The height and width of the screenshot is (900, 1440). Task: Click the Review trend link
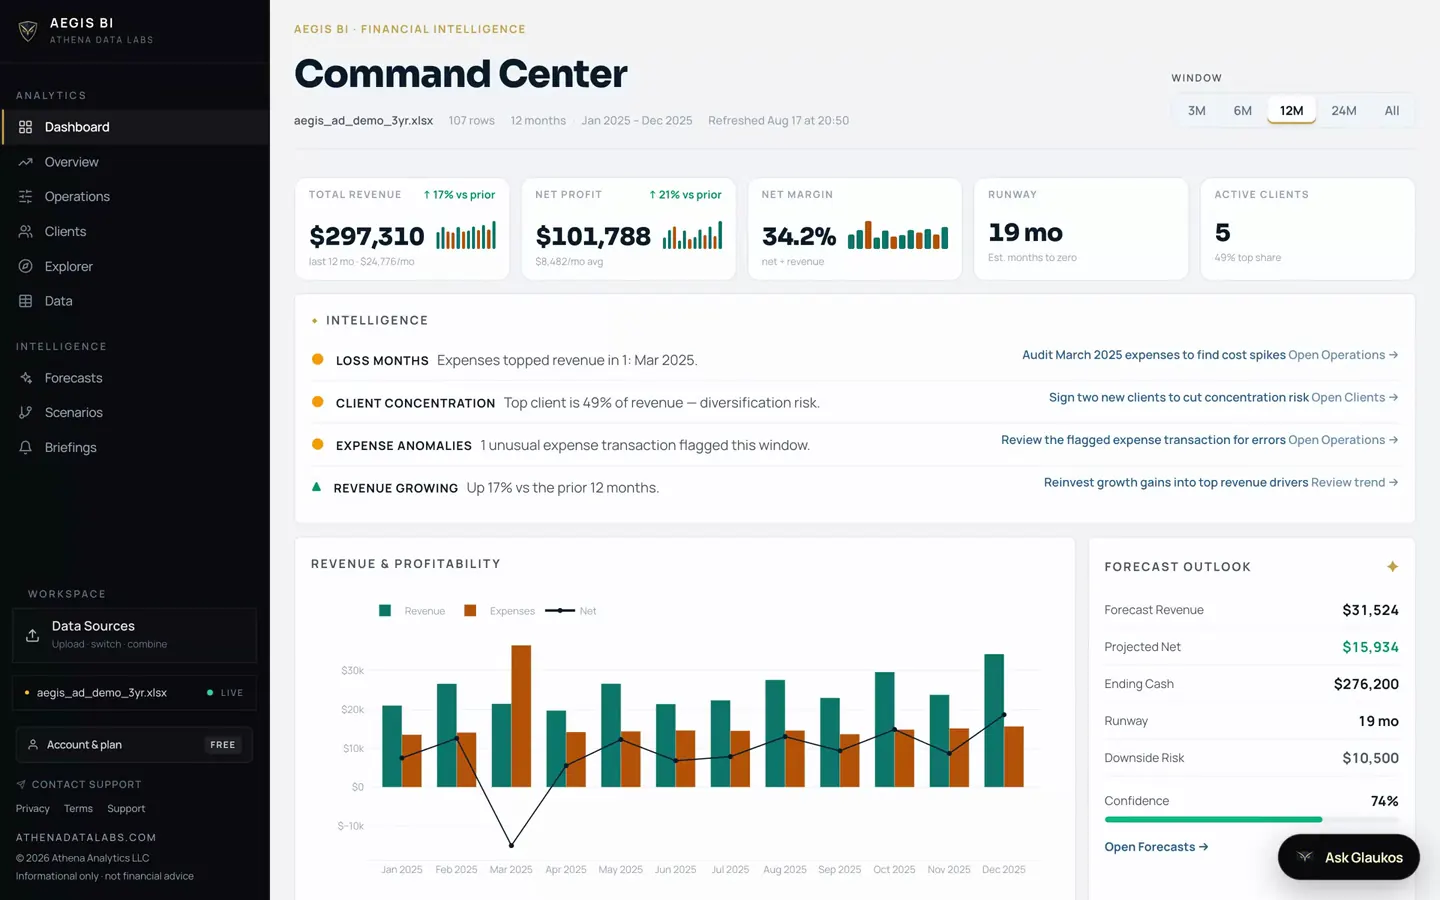(1354, 482)
